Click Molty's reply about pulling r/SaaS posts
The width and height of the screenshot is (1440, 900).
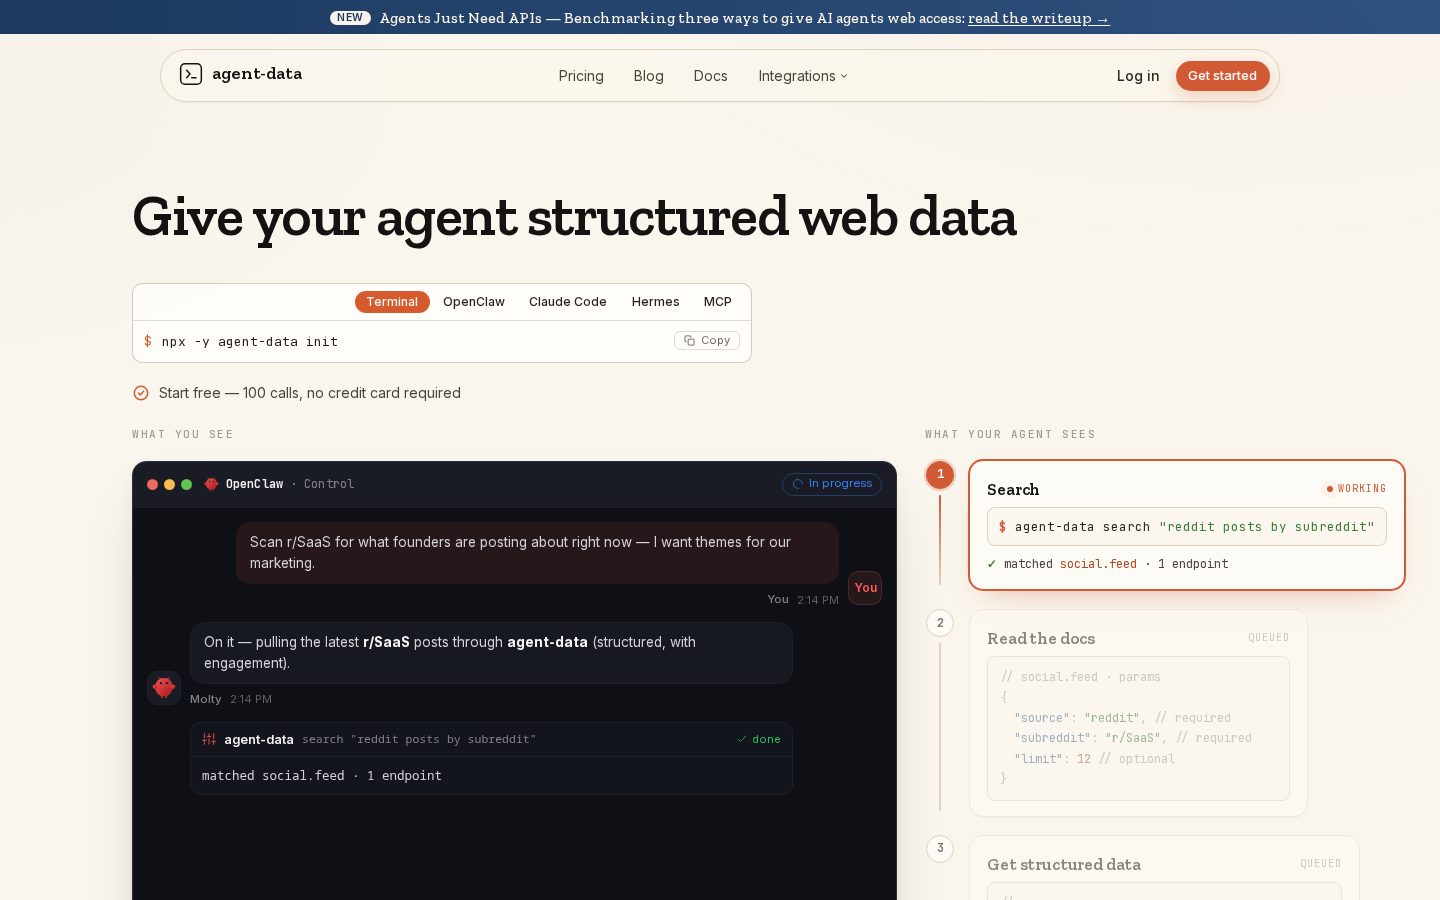491,653
